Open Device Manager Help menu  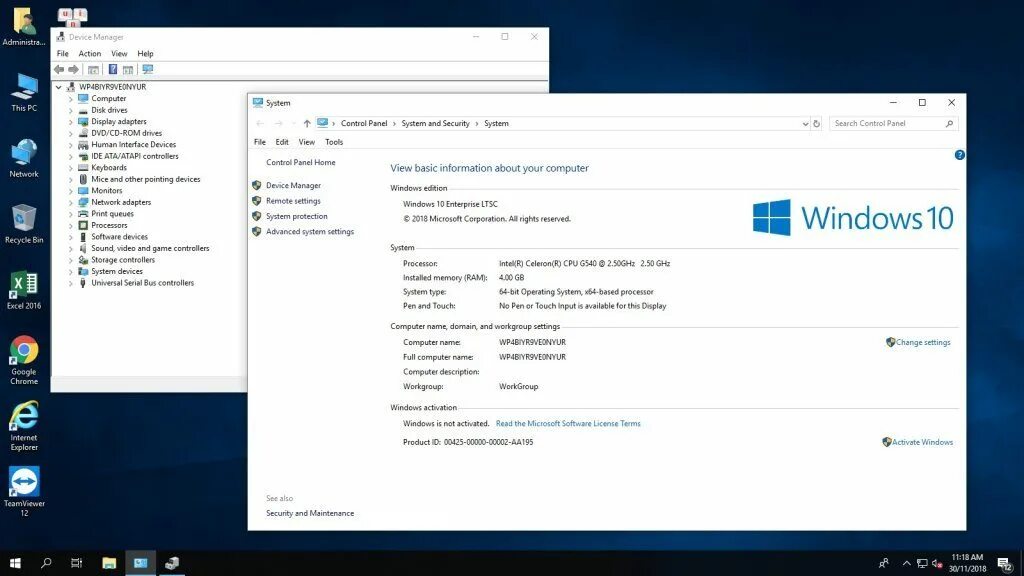click(x=145, y=54)
